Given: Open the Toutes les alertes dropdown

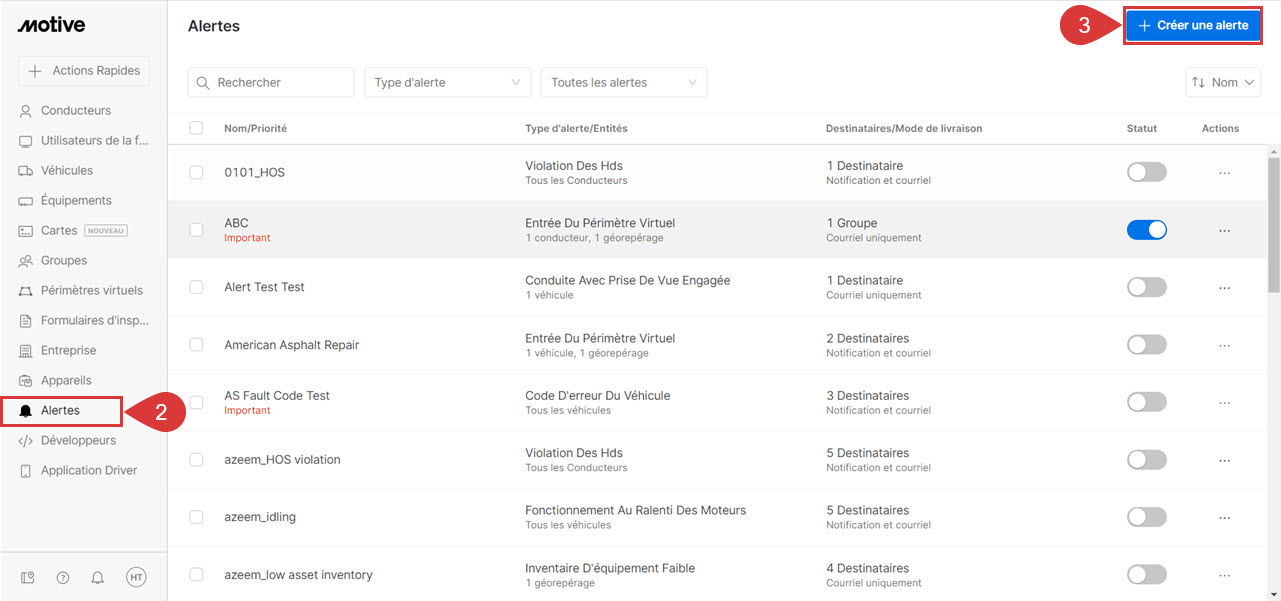Looking at the screenshot, I should [x=624, y=83].
